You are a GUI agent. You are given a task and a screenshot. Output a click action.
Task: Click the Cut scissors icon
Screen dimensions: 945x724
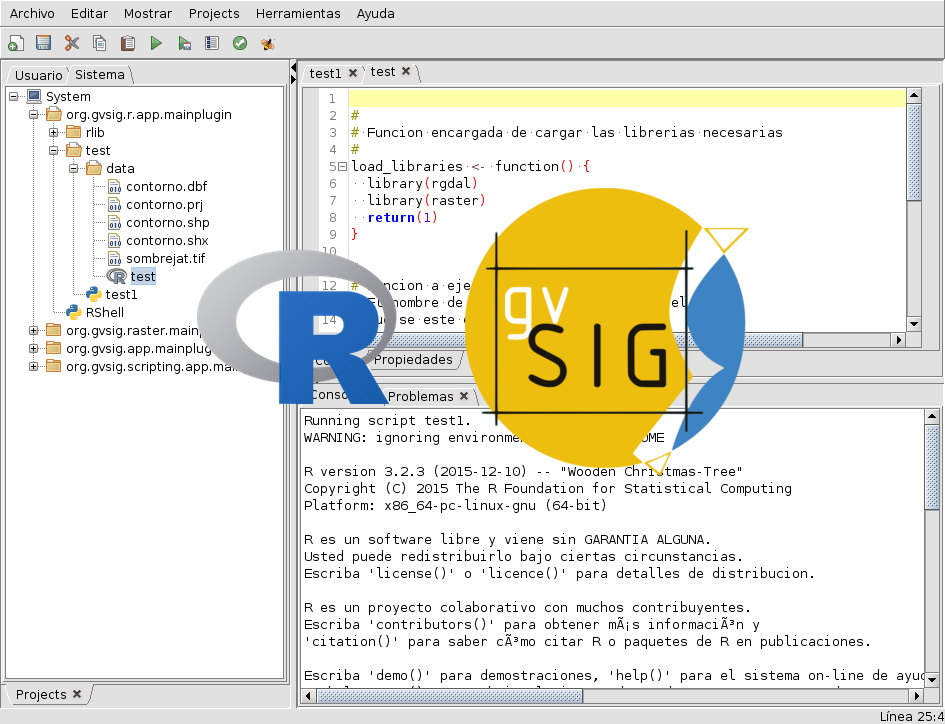click(72, 43)
